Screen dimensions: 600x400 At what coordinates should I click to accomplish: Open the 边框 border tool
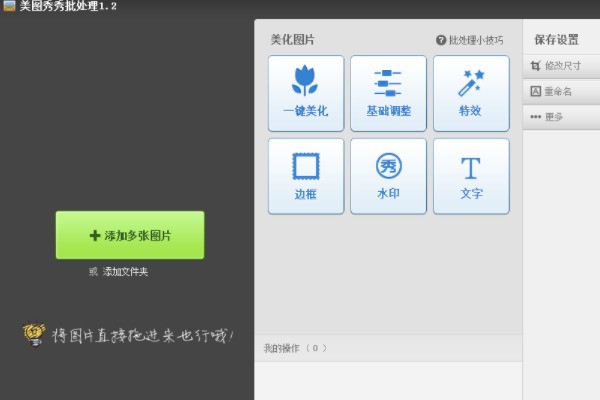pyautogui.click(x=306, y=176)
